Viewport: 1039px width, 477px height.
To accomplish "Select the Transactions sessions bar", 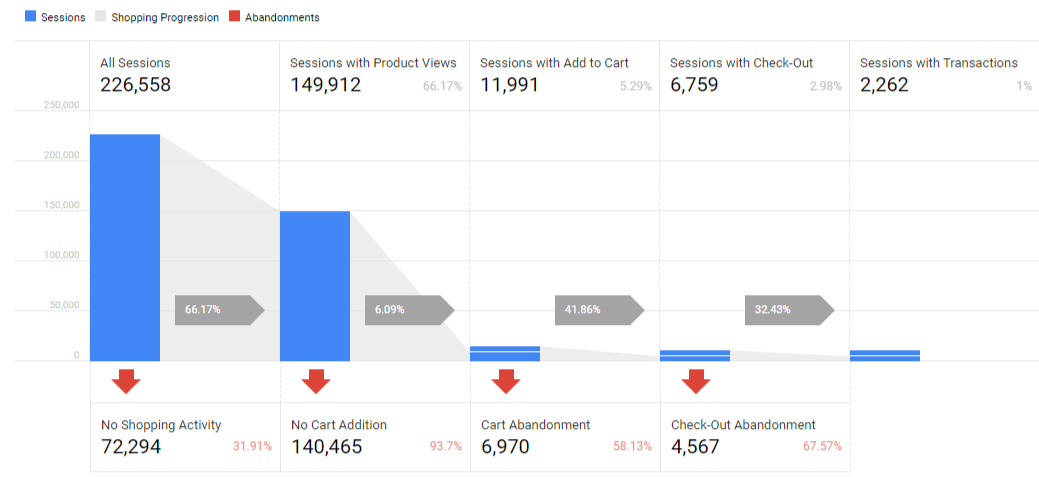I will pyautogui.click(x=884, y=355).
